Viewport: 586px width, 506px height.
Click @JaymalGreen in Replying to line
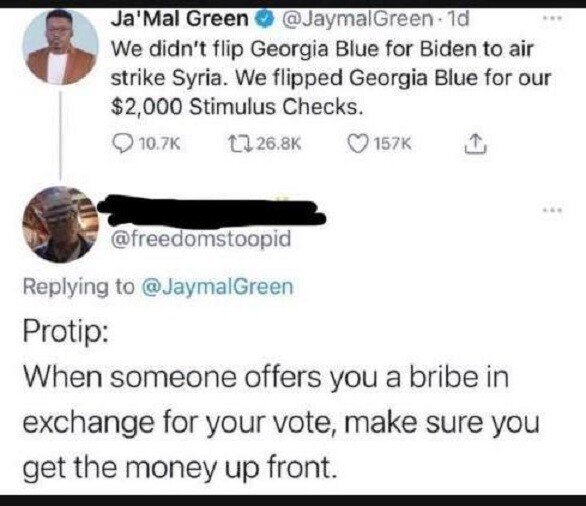coord(218,287)
